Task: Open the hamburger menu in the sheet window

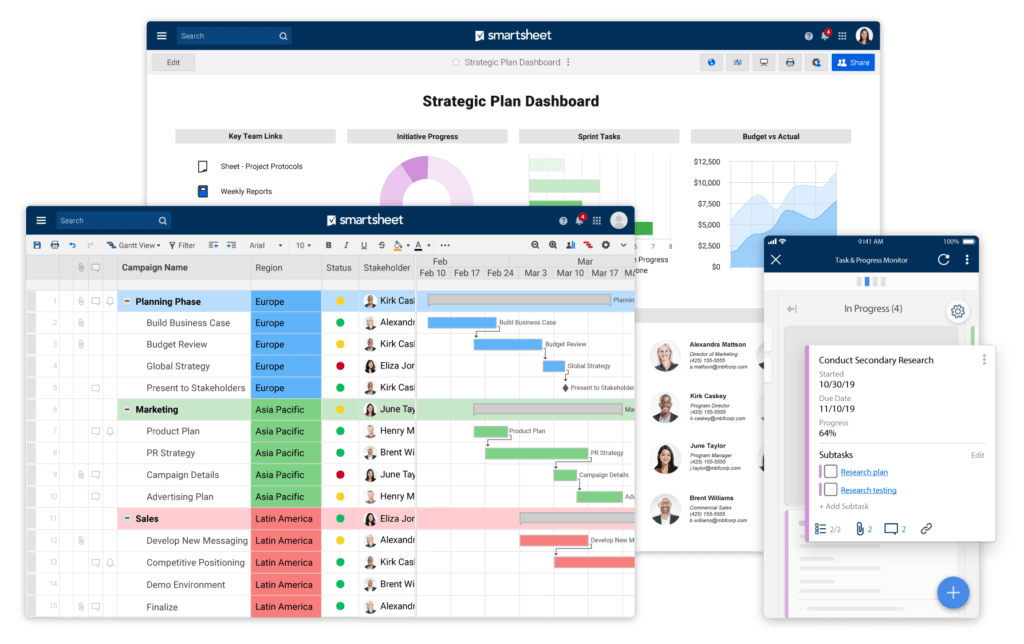Action: (41, 220)
